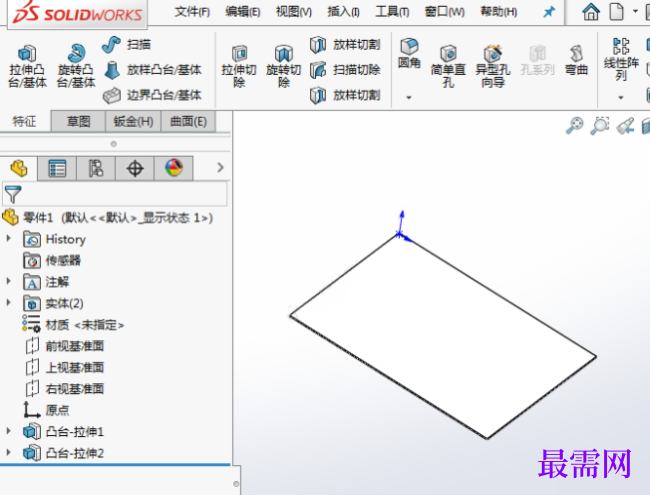
Task: Open the 工具(T) Tools menu
Action: pos(393,12)
